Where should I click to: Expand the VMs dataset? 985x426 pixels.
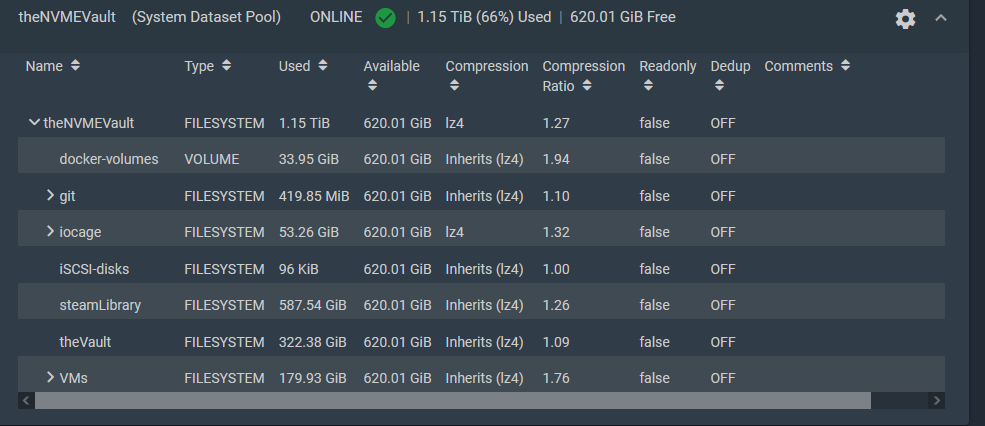50,377
